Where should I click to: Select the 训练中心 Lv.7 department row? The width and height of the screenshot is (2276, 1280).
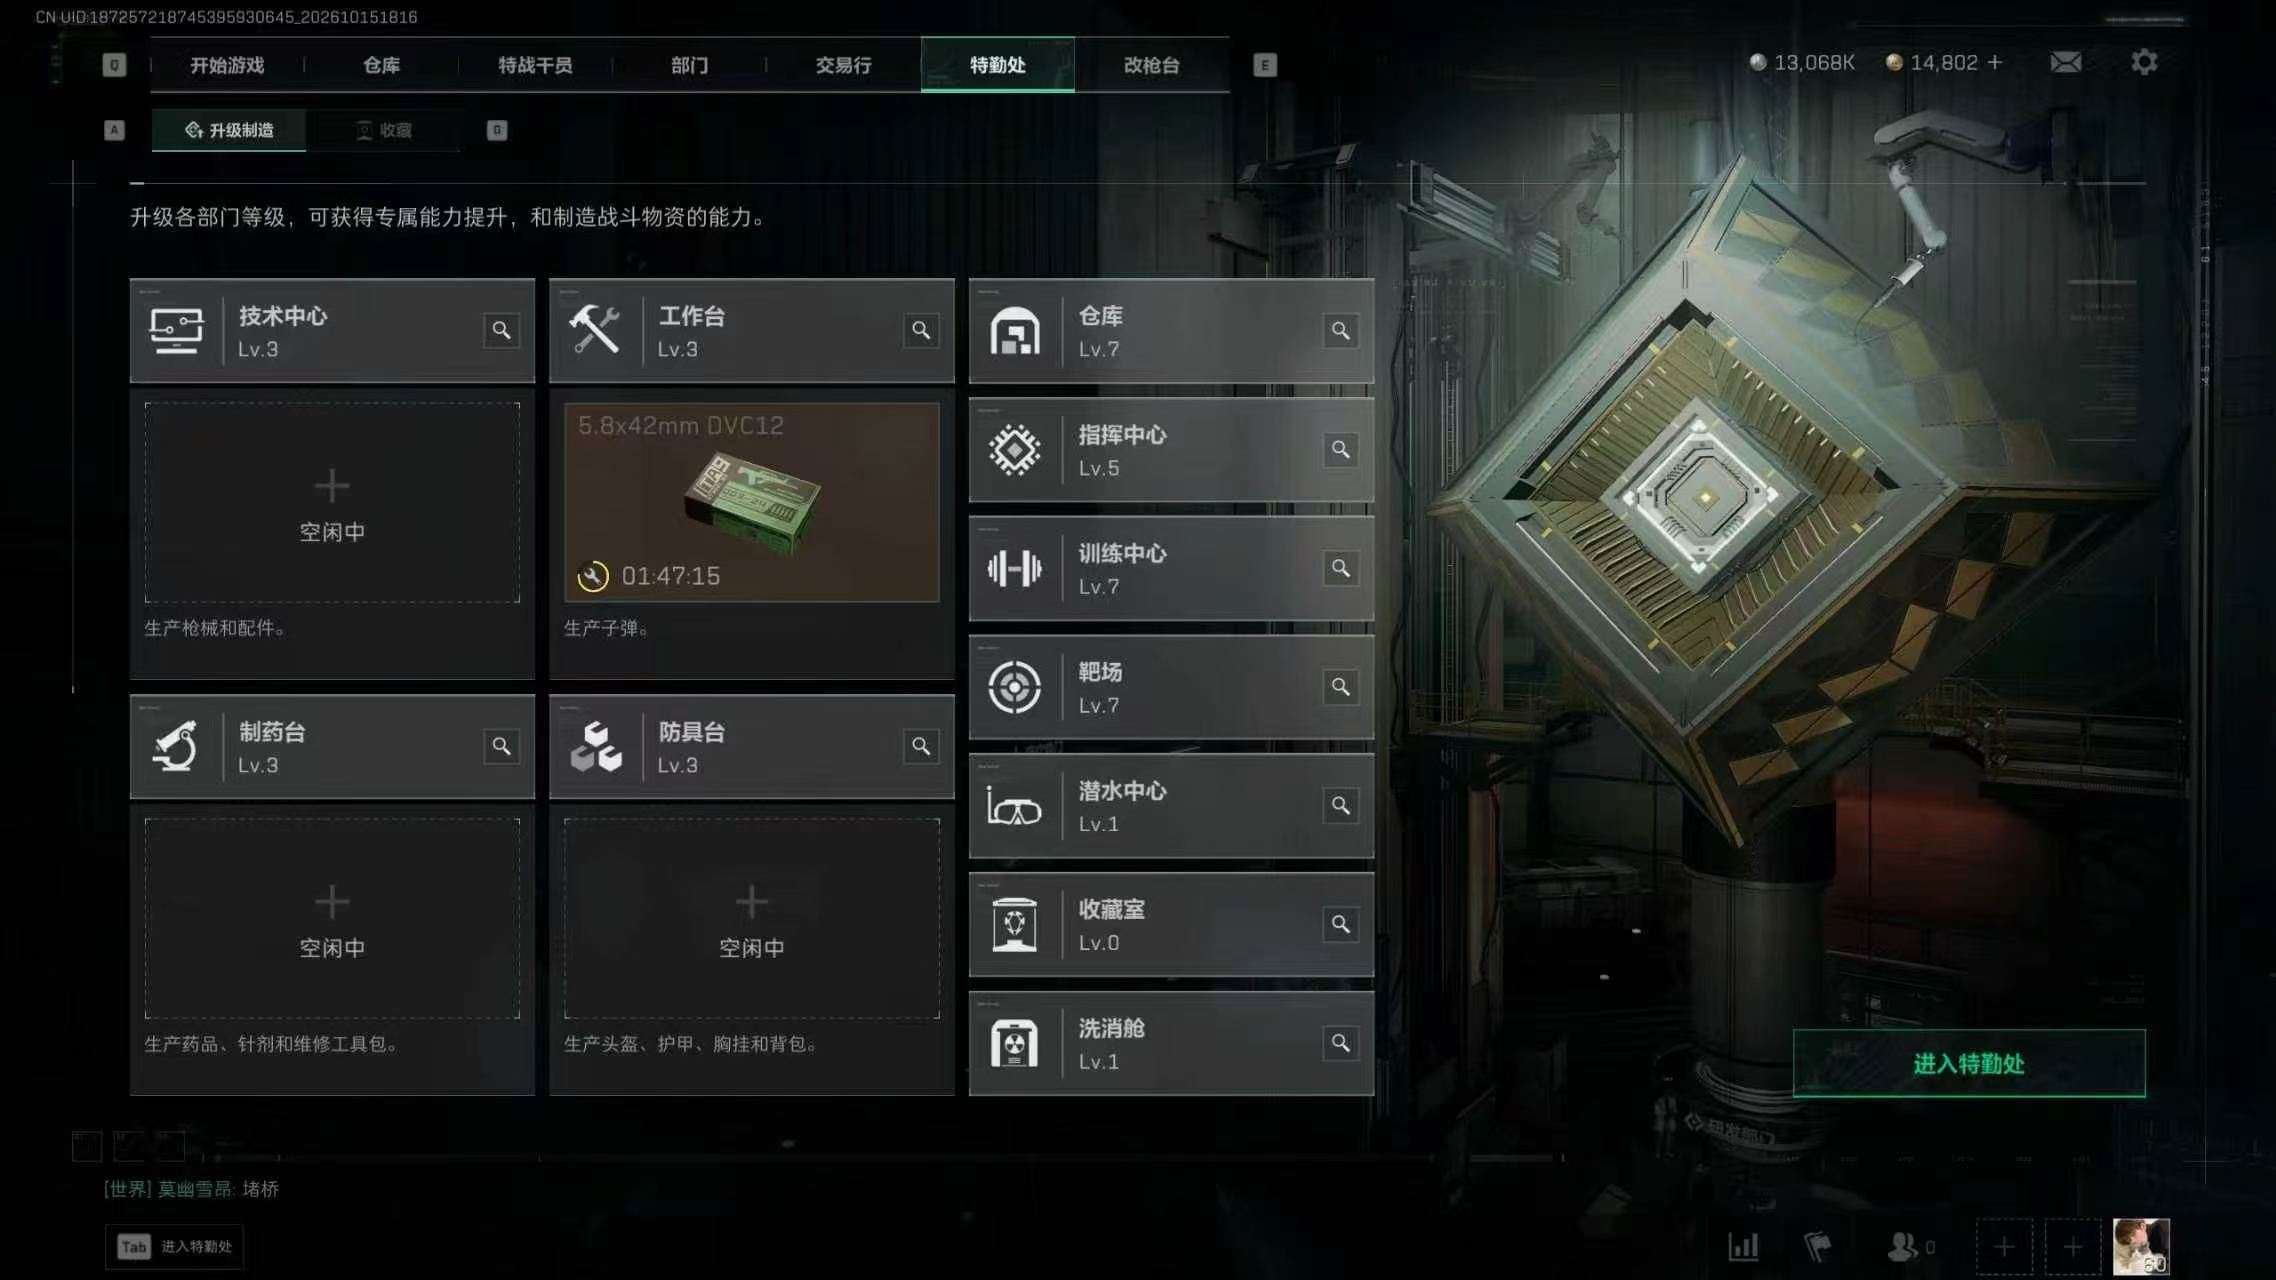[x=1171, y=569]
